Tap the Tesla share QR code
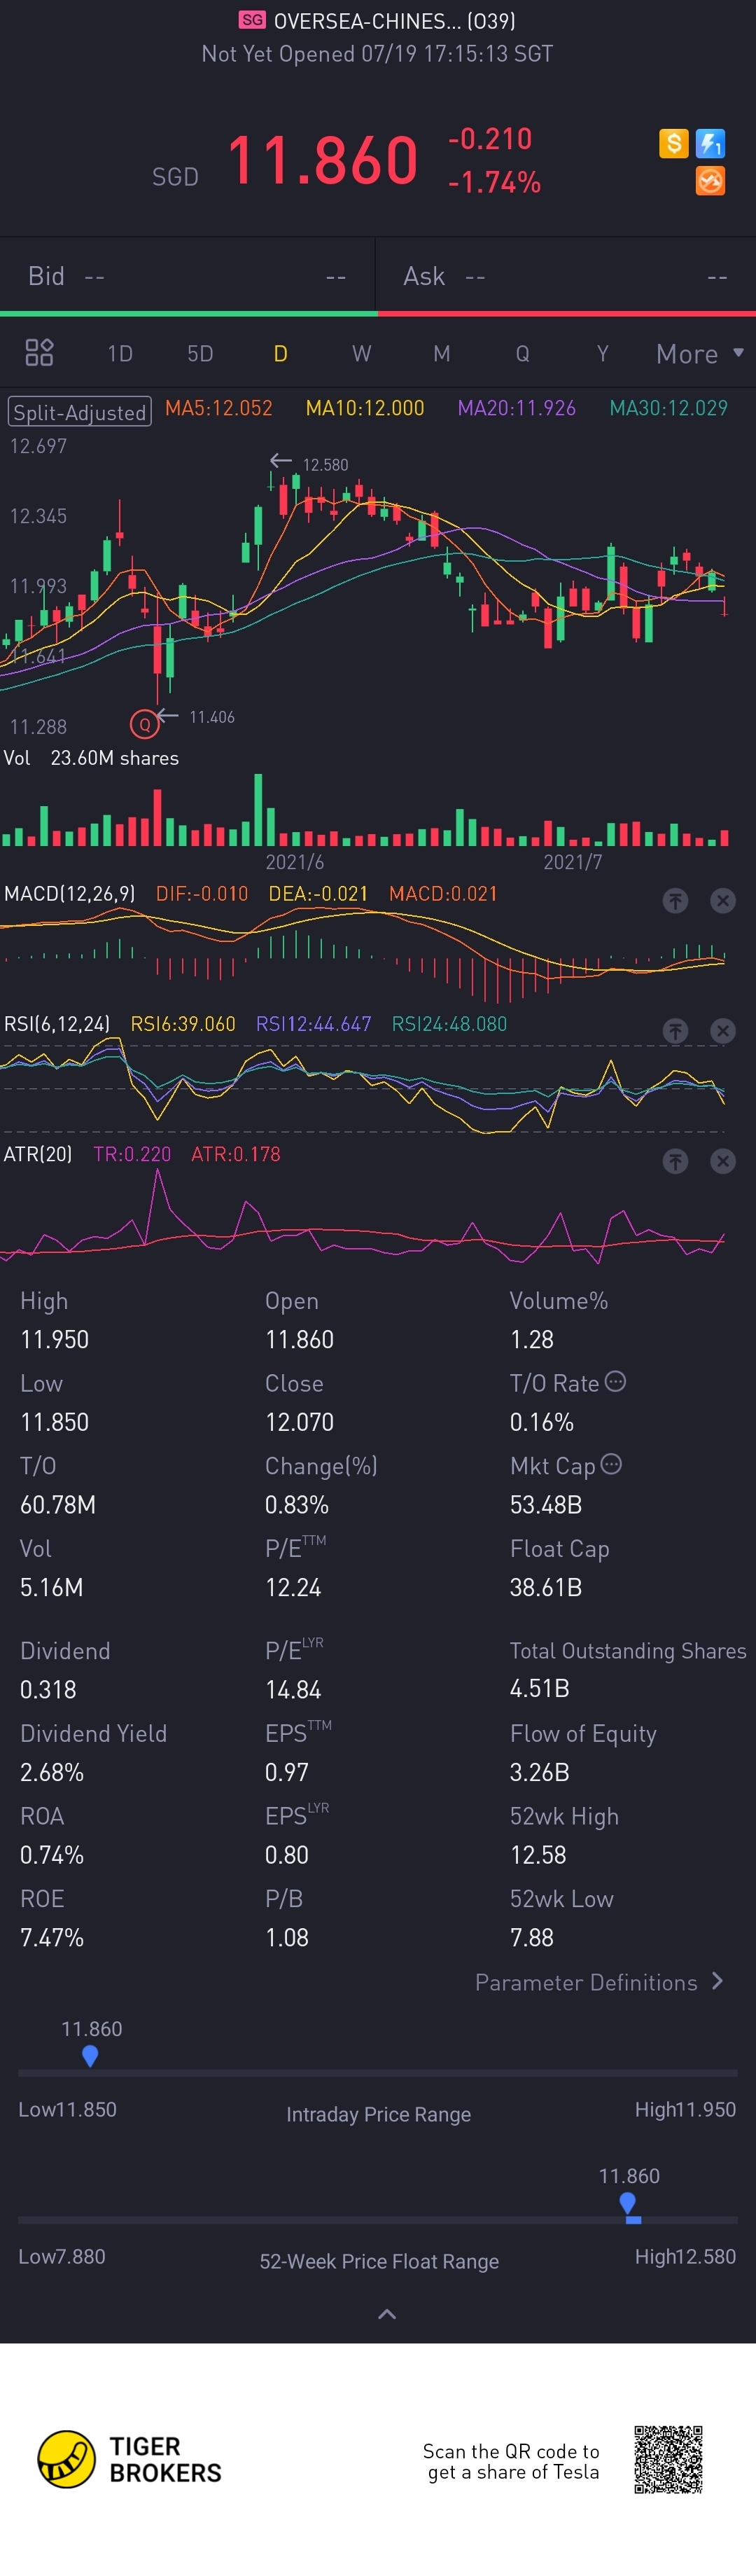Image resolution: width=756 pixels, height=2576 pixels. click(668, 2459)
